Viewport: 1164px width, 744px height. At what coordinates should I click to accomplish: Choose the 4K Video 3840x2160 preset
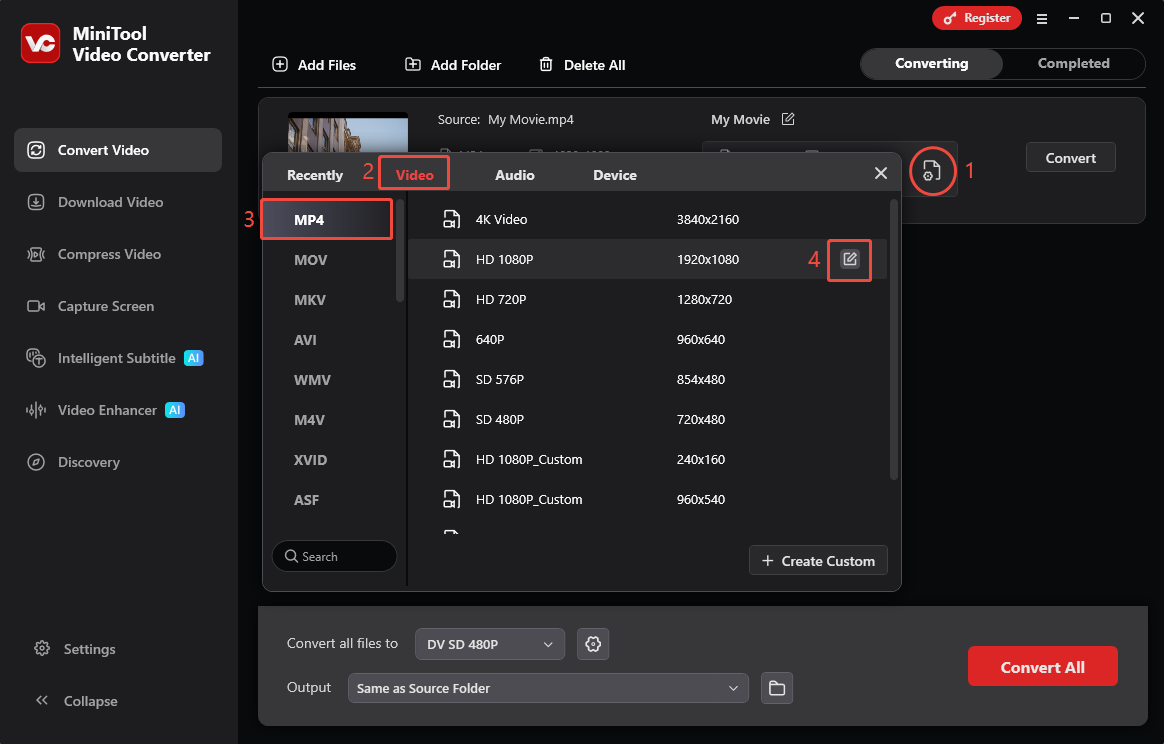tap(647, 219)
